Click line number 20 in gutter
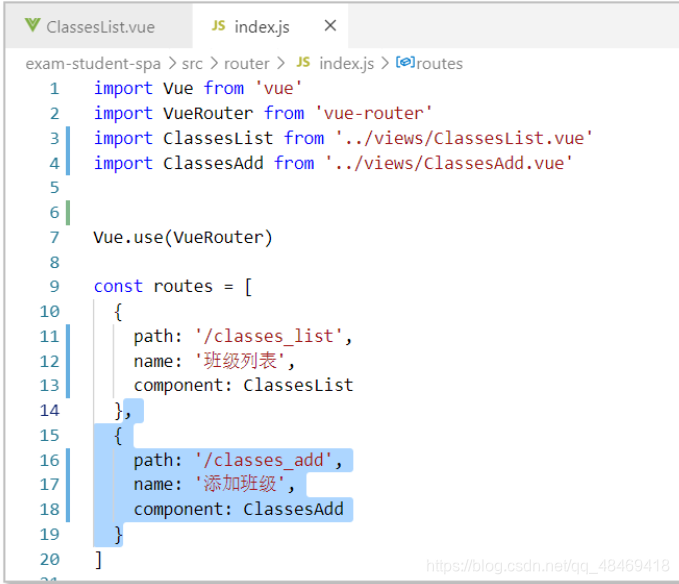Image resolution: width=679 pixels, height=584 pixels. (x=49, y=559)
